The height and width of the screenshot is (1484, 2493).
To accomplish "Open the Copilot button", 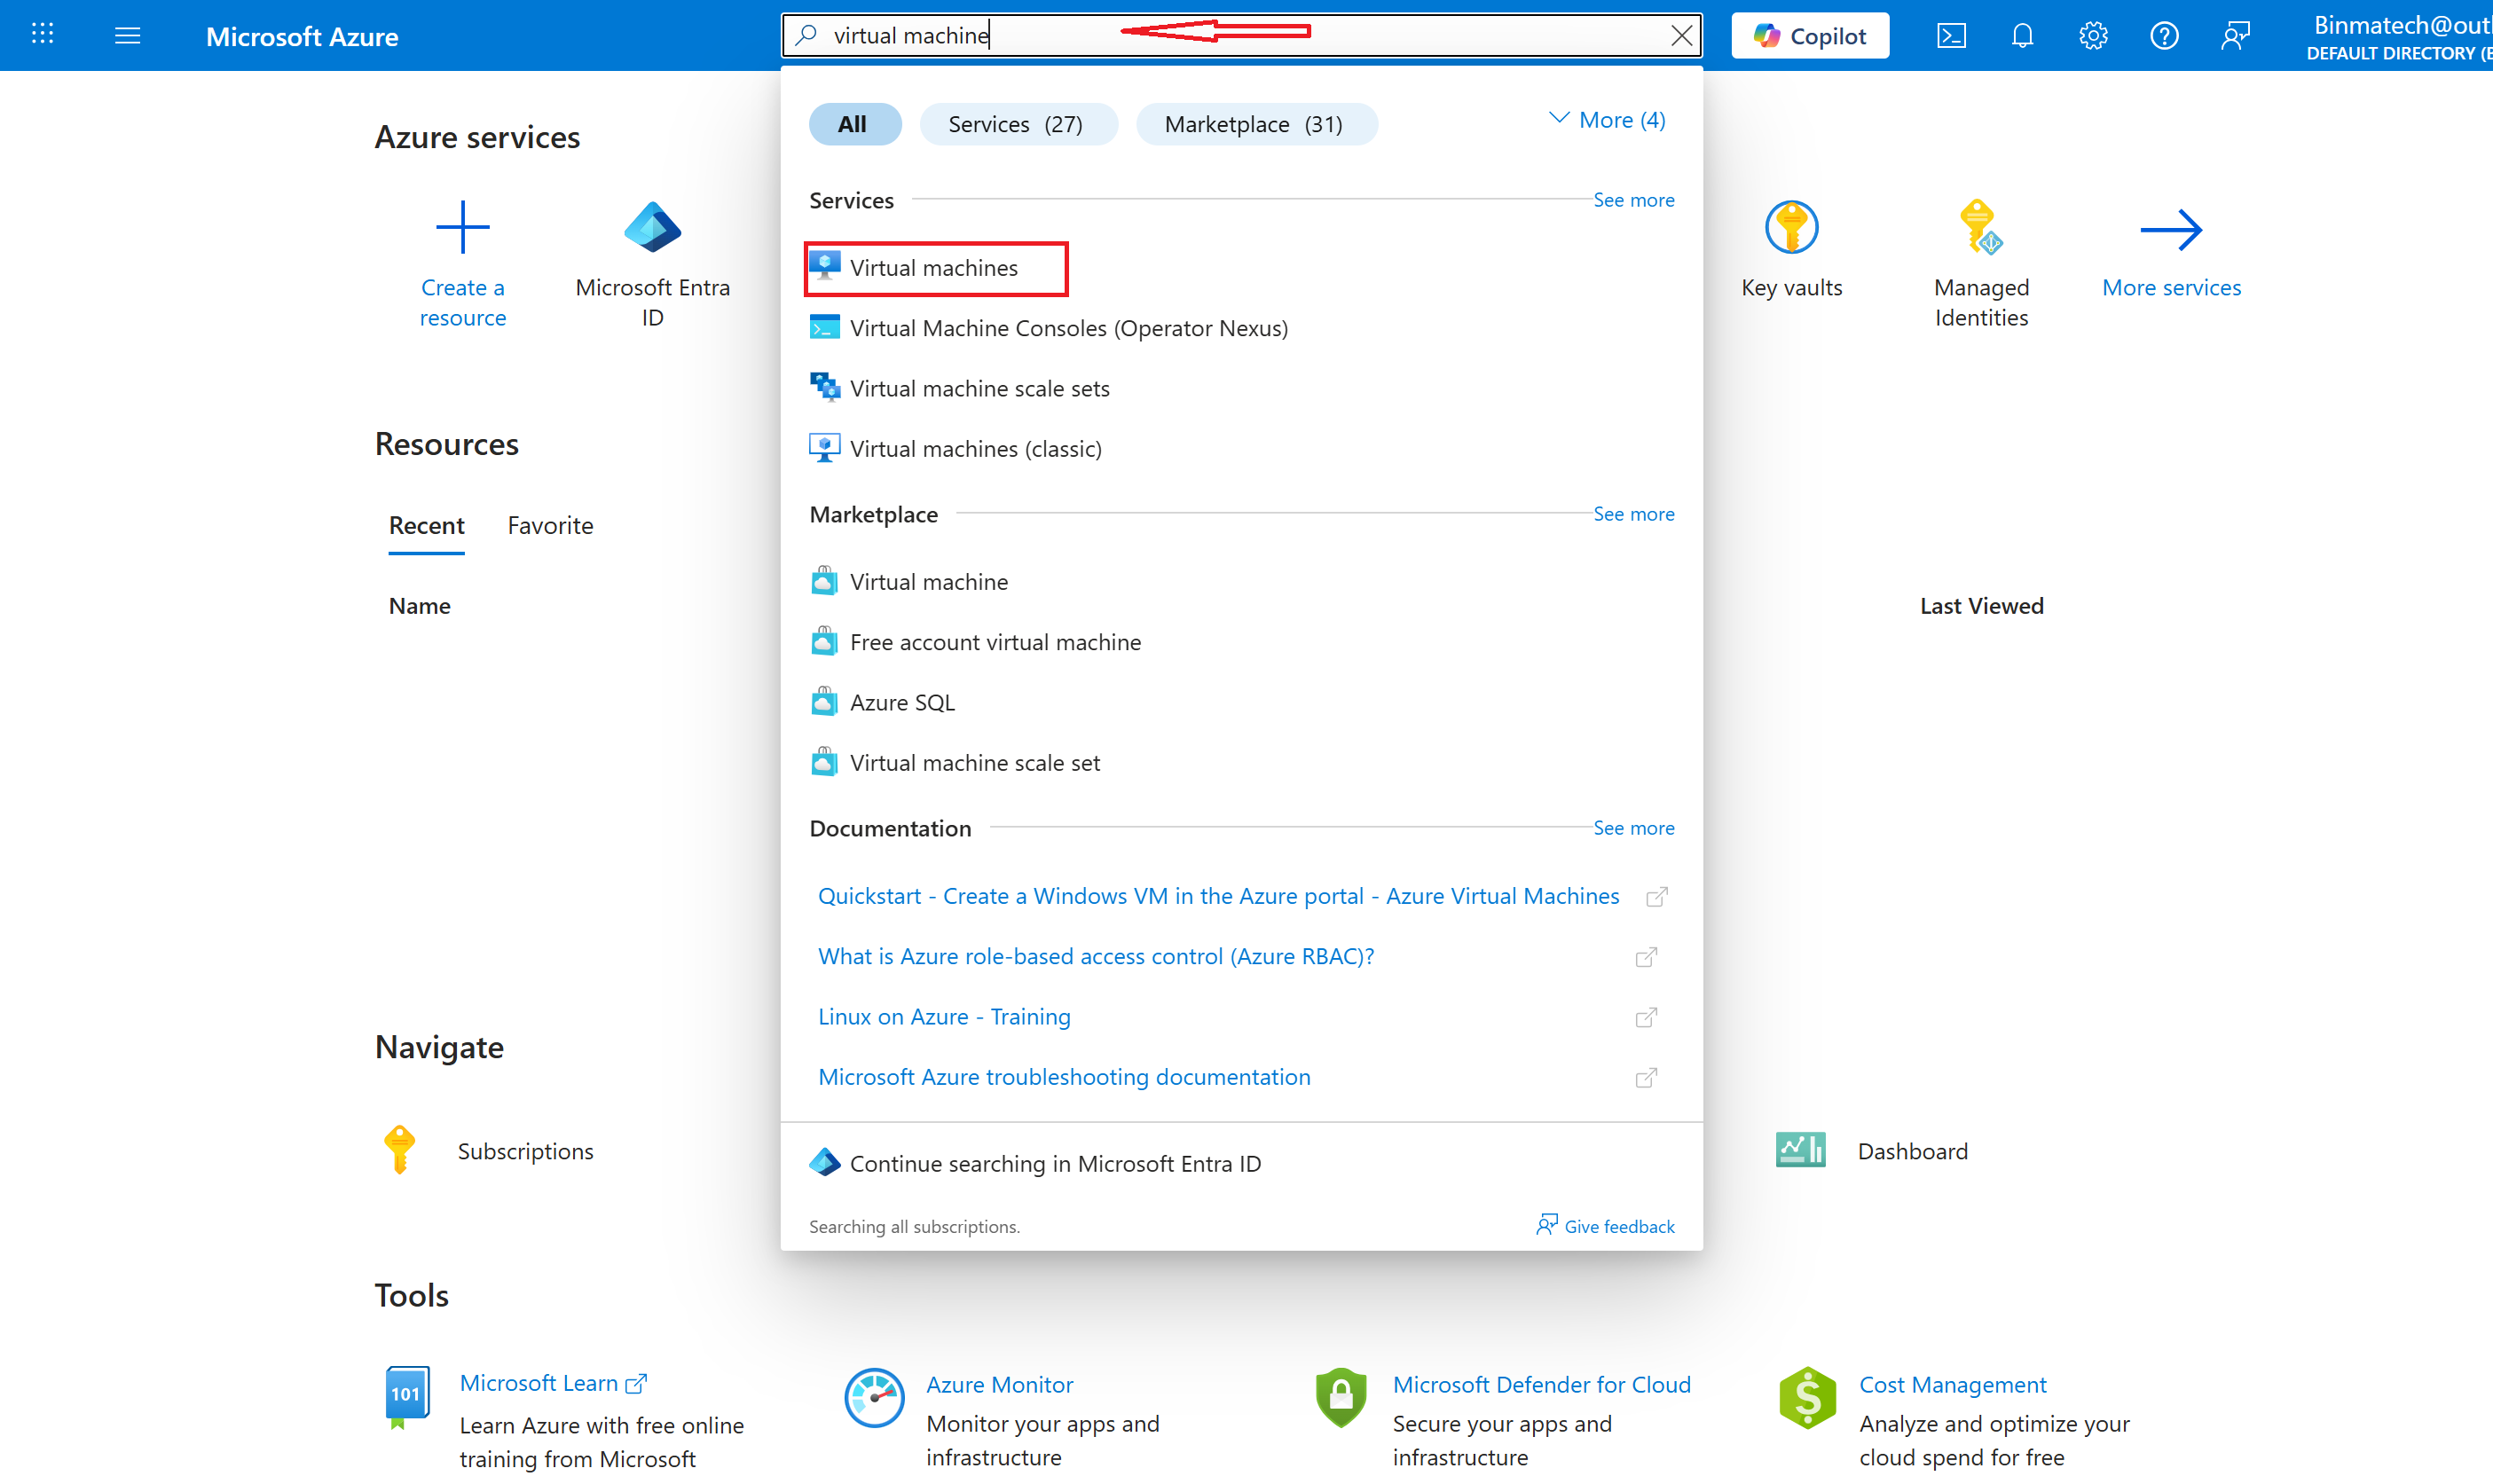I will 1810,36.
